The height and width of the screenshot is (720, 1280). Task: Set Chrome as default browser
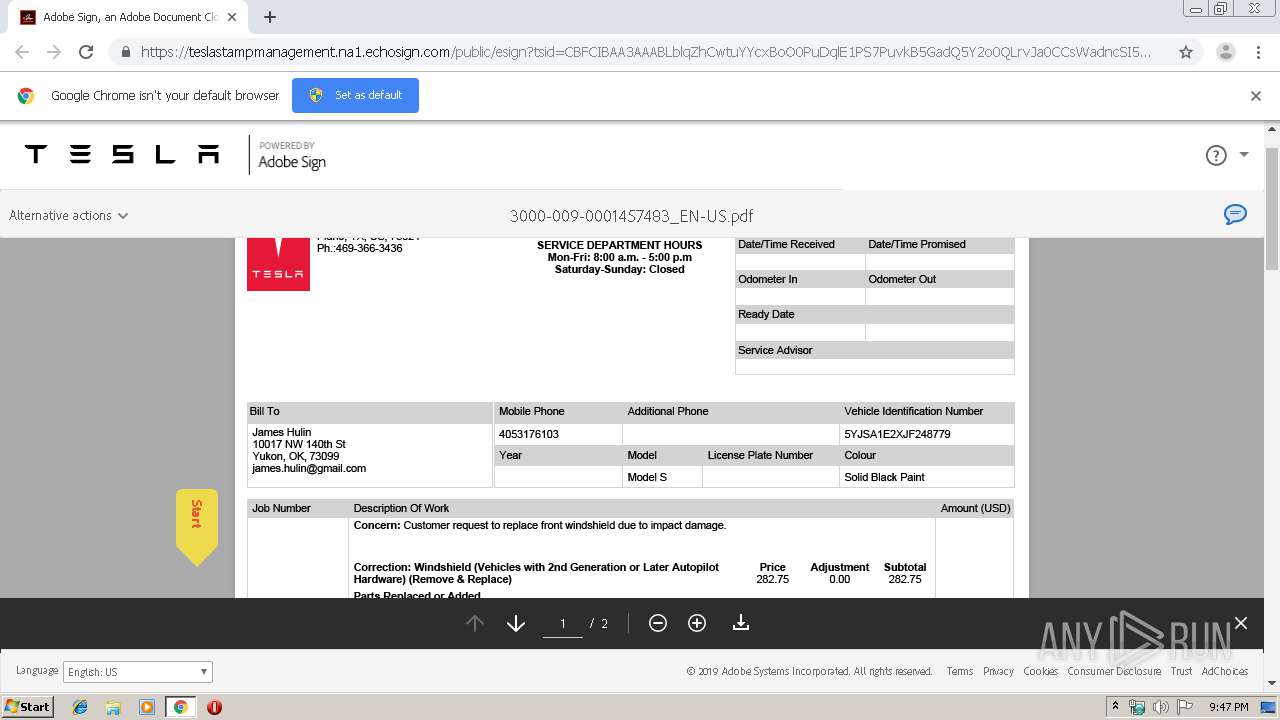[x=355, y=95]
